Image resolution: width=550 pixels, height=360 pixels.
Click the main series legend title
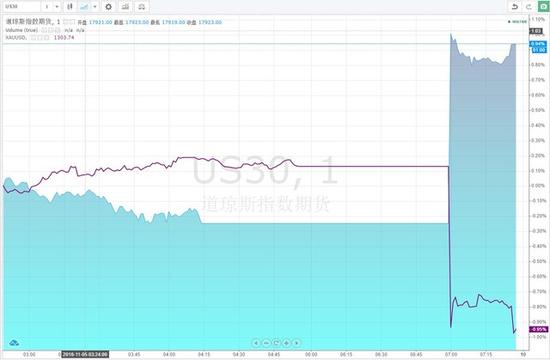pos(33,22)
